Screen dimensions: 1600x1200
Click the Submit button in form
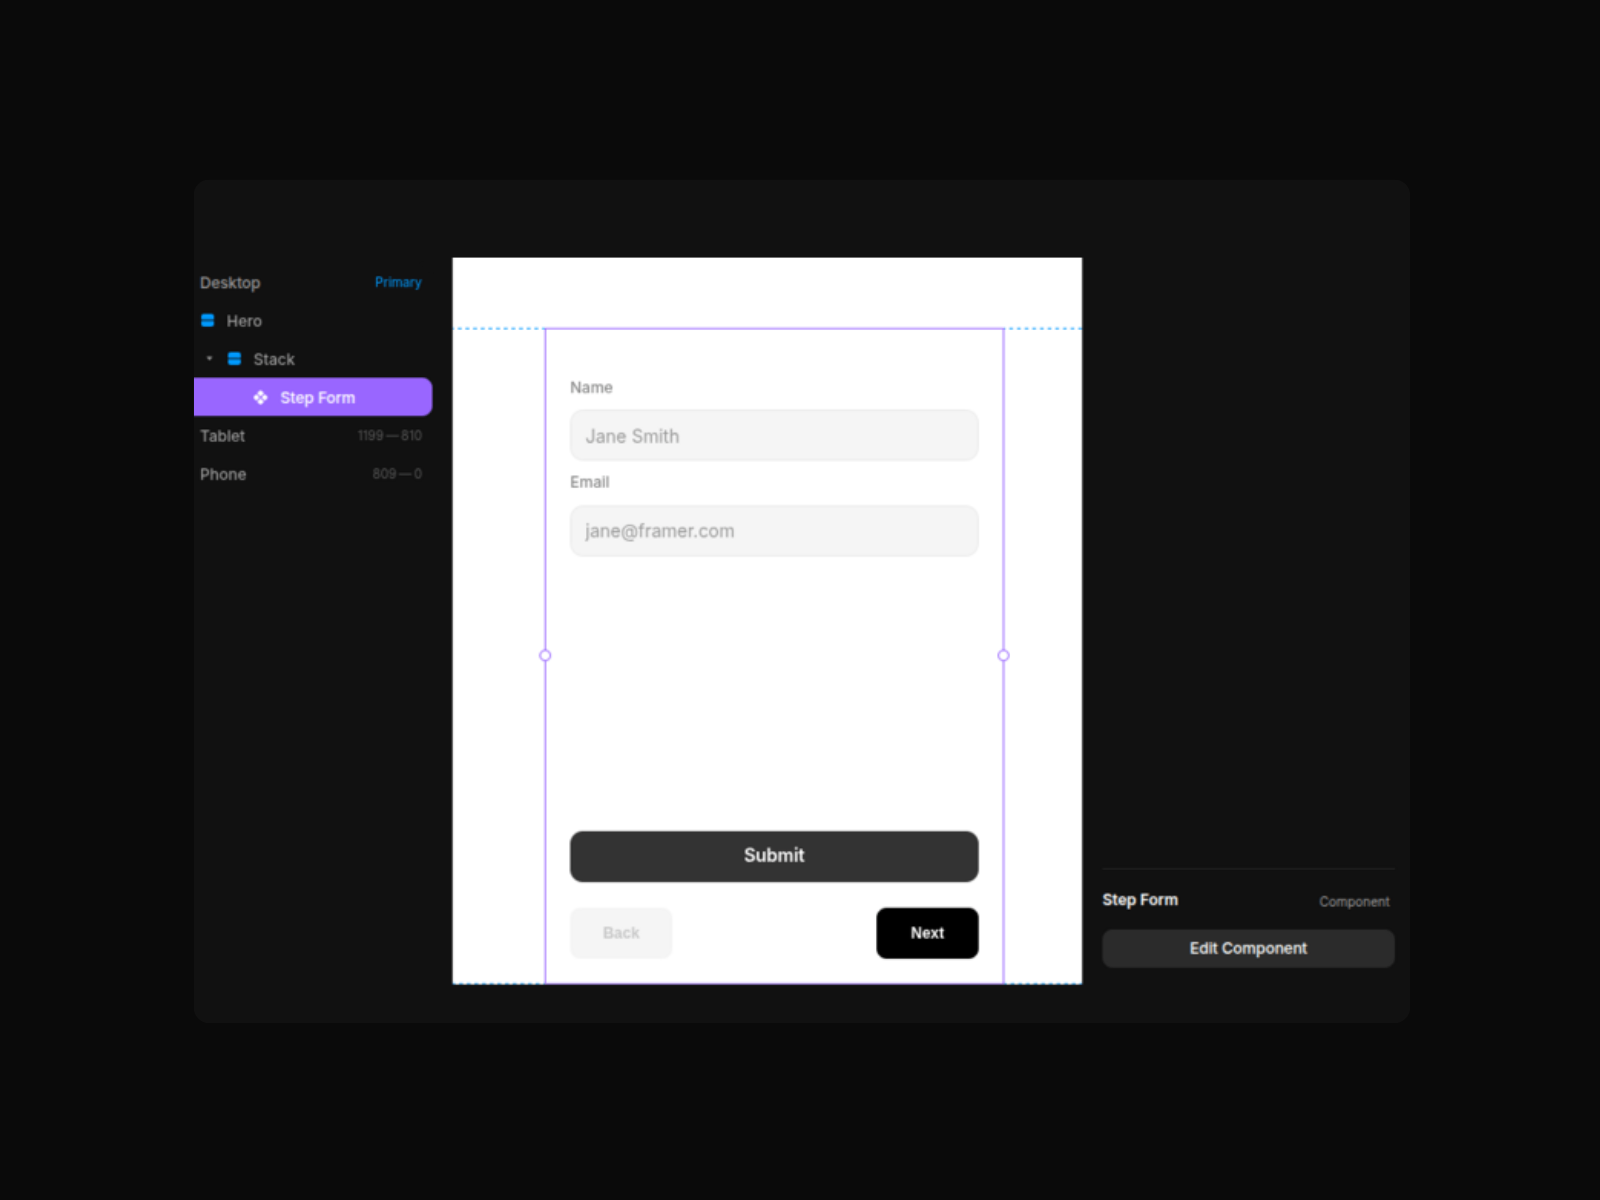pos(774,856)
